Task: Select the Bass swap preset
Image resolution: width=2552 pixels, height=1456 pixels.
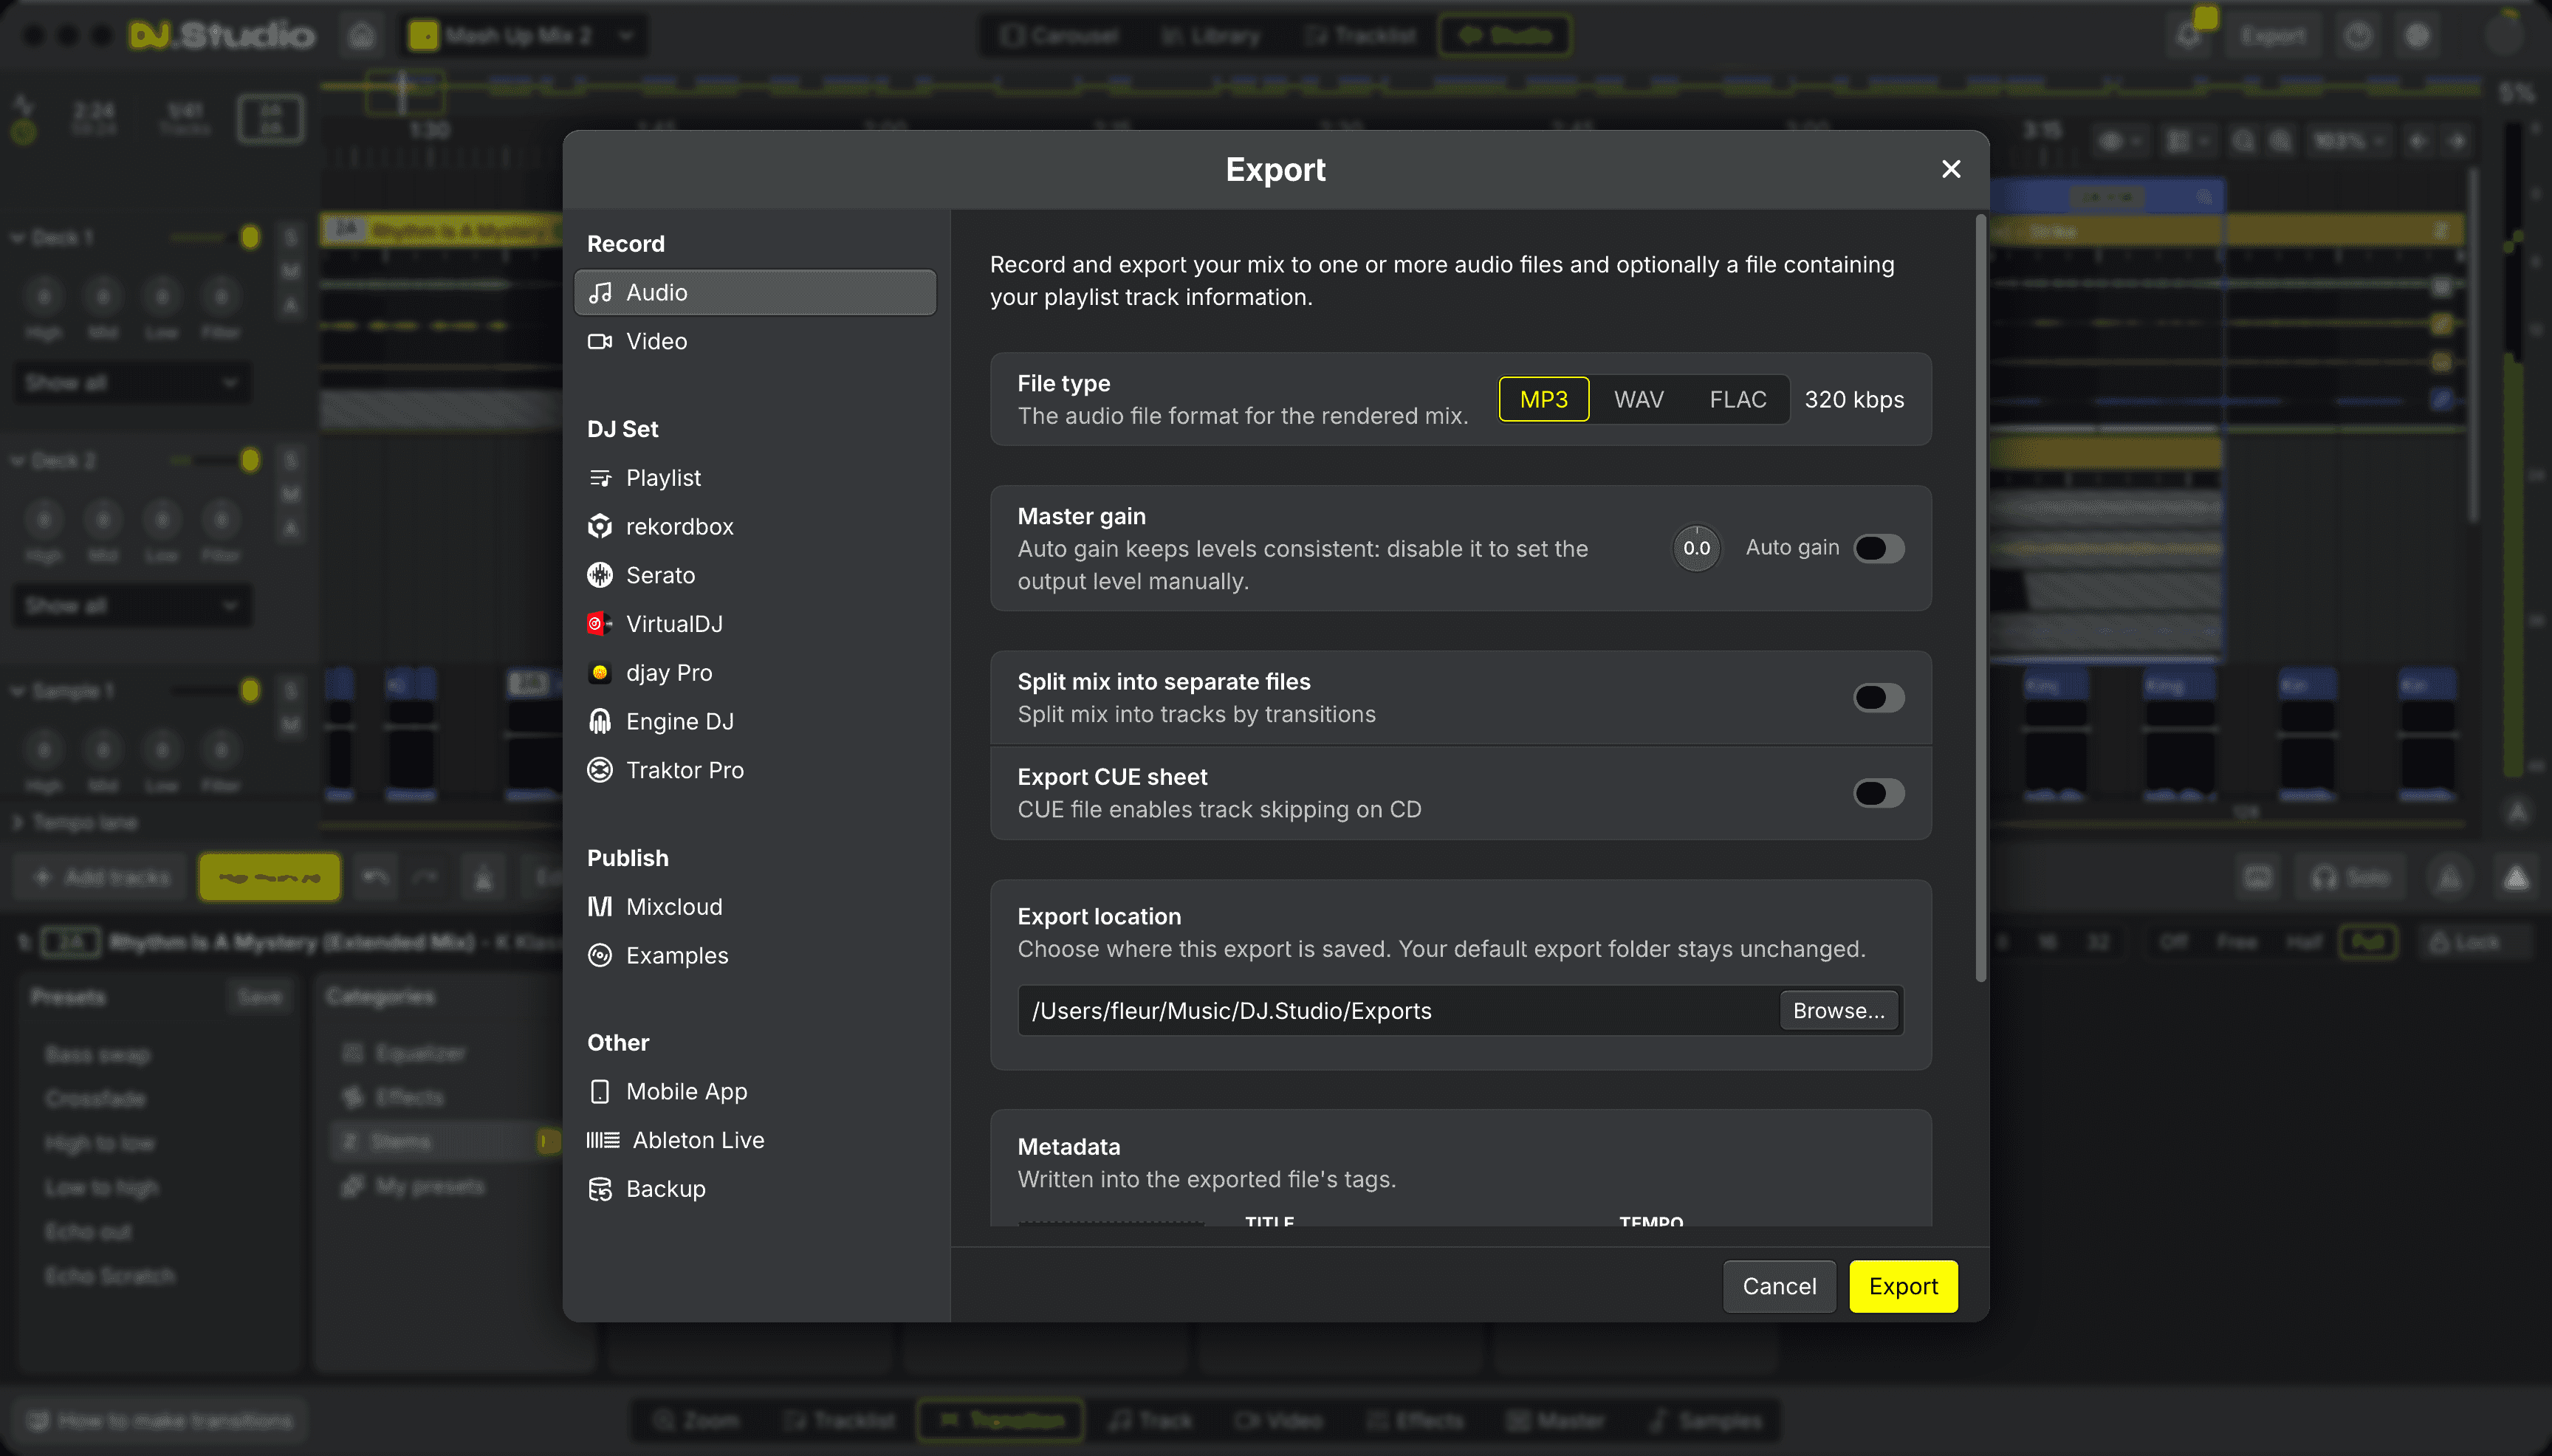Action: (98, 1055)
